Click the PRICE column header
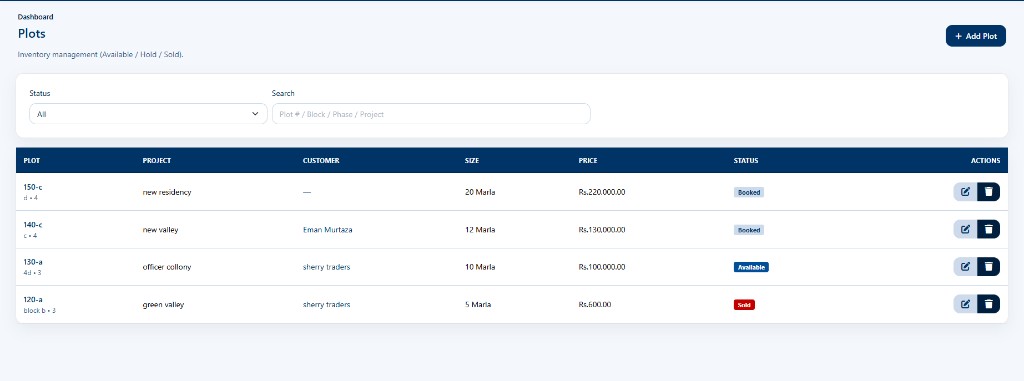The height and width of the screenshot is (381, 1024). pos(588,161)
